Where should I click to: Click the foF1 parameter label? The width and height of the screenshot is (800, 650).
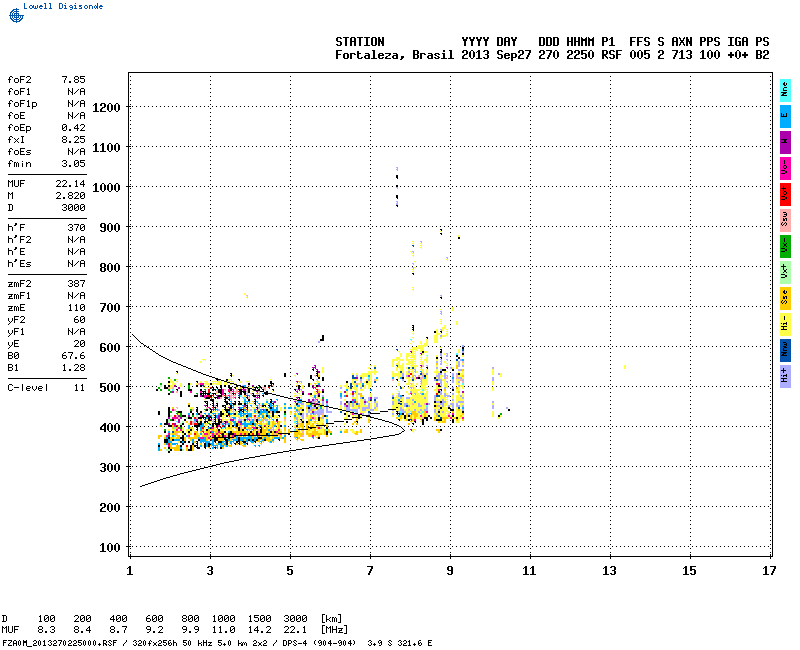[x=19, y=92]
